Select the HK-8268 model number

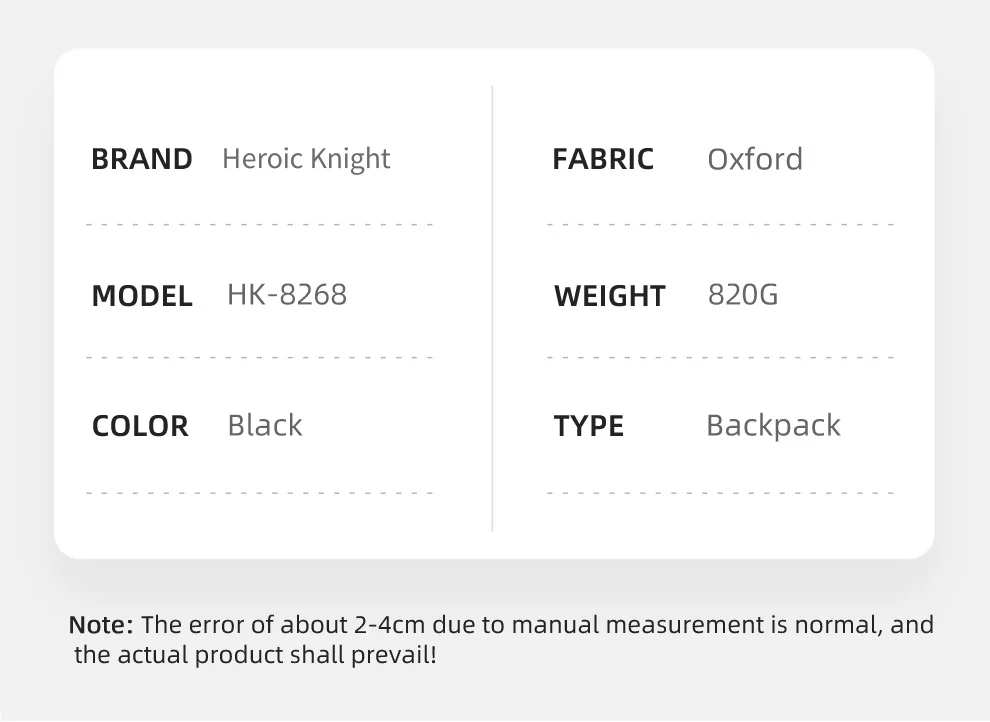pyautogui.click(x=287, y=295)
